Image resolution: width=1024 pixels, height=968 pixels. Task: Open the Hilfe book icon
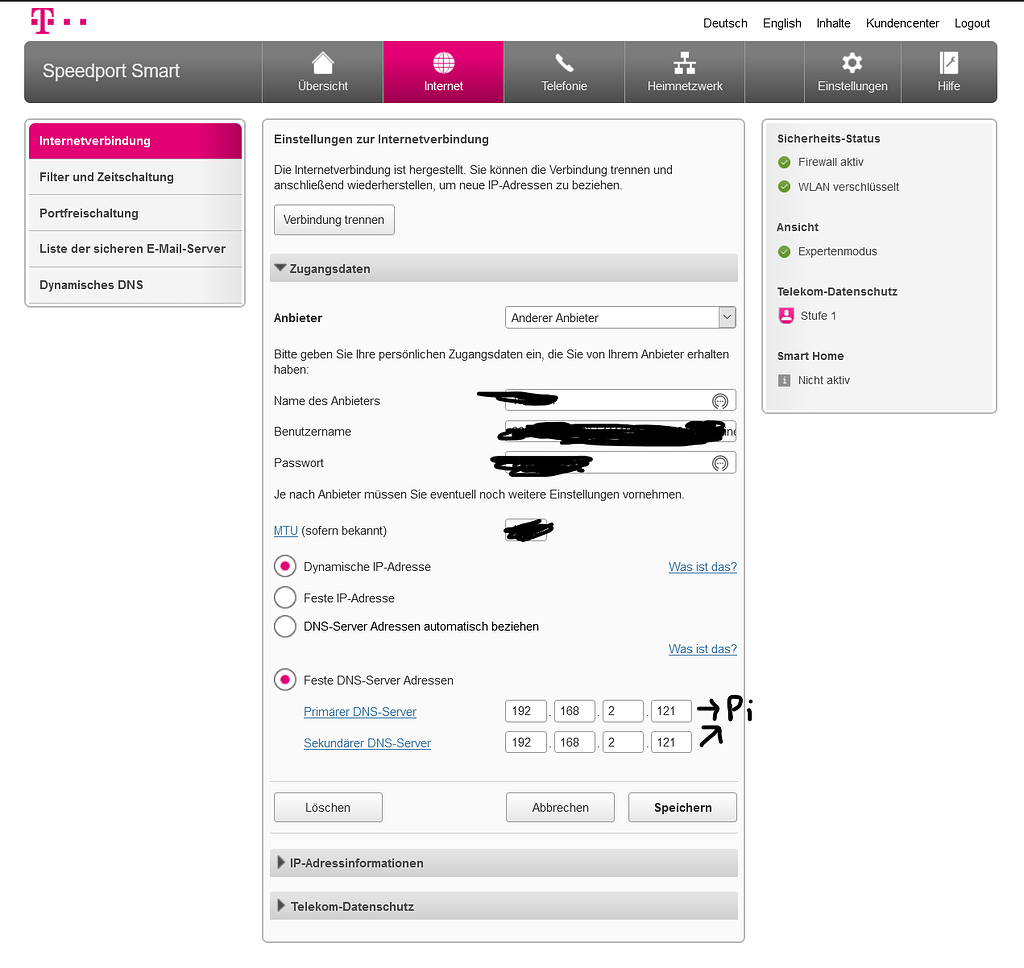tap(949, 64)
